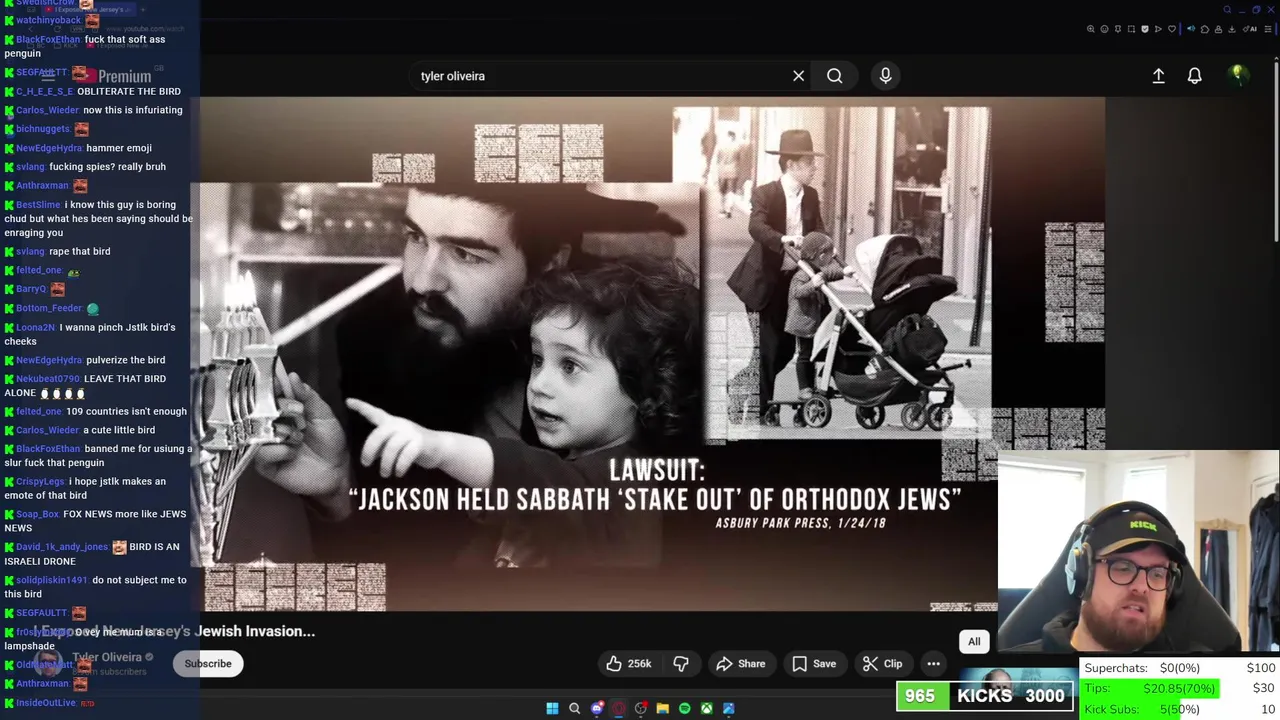
Task: Open the easy setup sliders icon
Action: (x=1268, y=29)
